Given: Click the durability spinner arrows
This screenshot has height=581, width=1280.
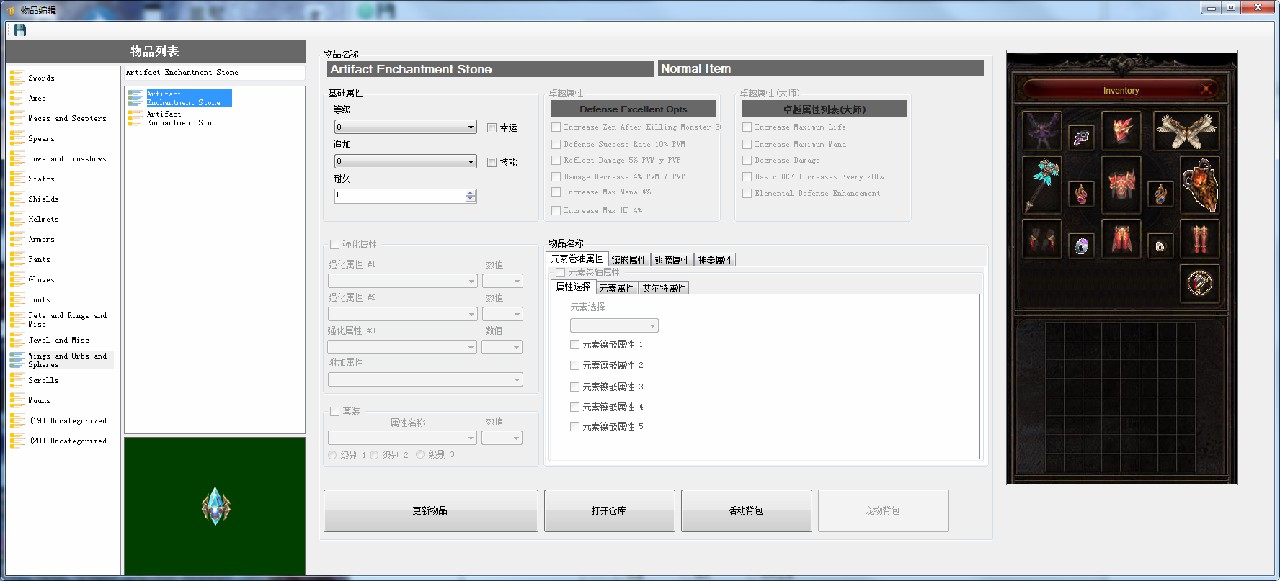Looking at the screenshot, I should (471, 196).
